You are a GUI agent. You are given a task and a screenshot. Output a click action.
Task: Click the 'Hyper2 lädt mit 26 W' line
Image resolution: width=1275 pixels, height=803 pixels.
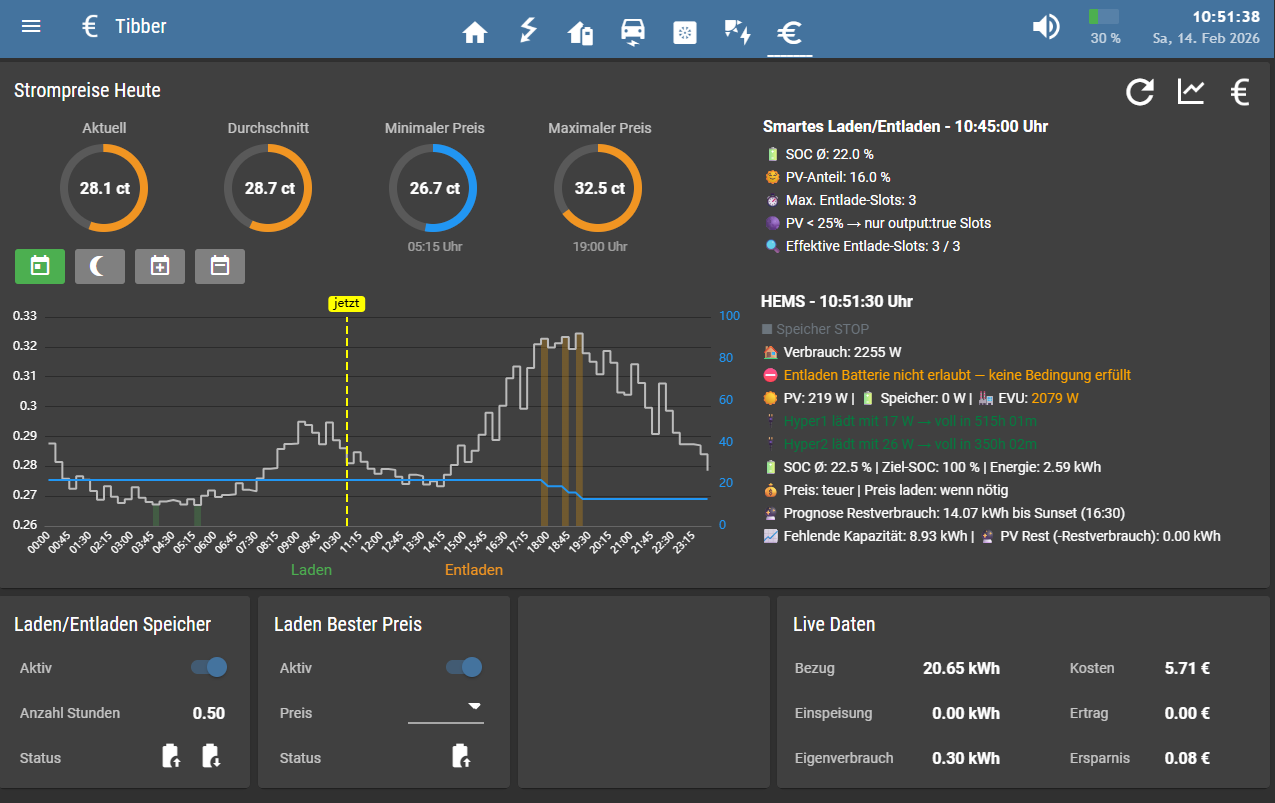click(x=900, y=444)
